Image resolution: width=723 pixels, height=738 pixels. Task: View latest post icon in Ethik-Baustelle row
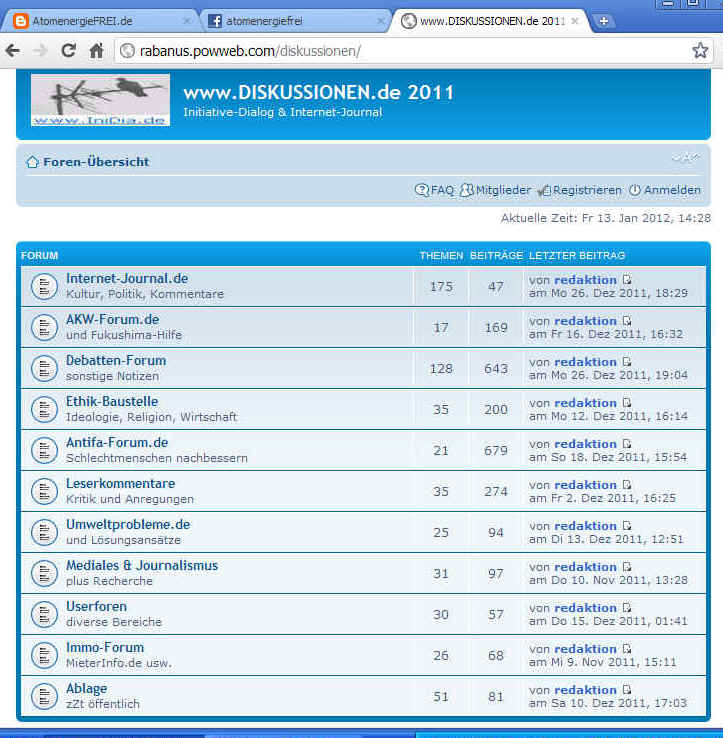click(627, 402)
